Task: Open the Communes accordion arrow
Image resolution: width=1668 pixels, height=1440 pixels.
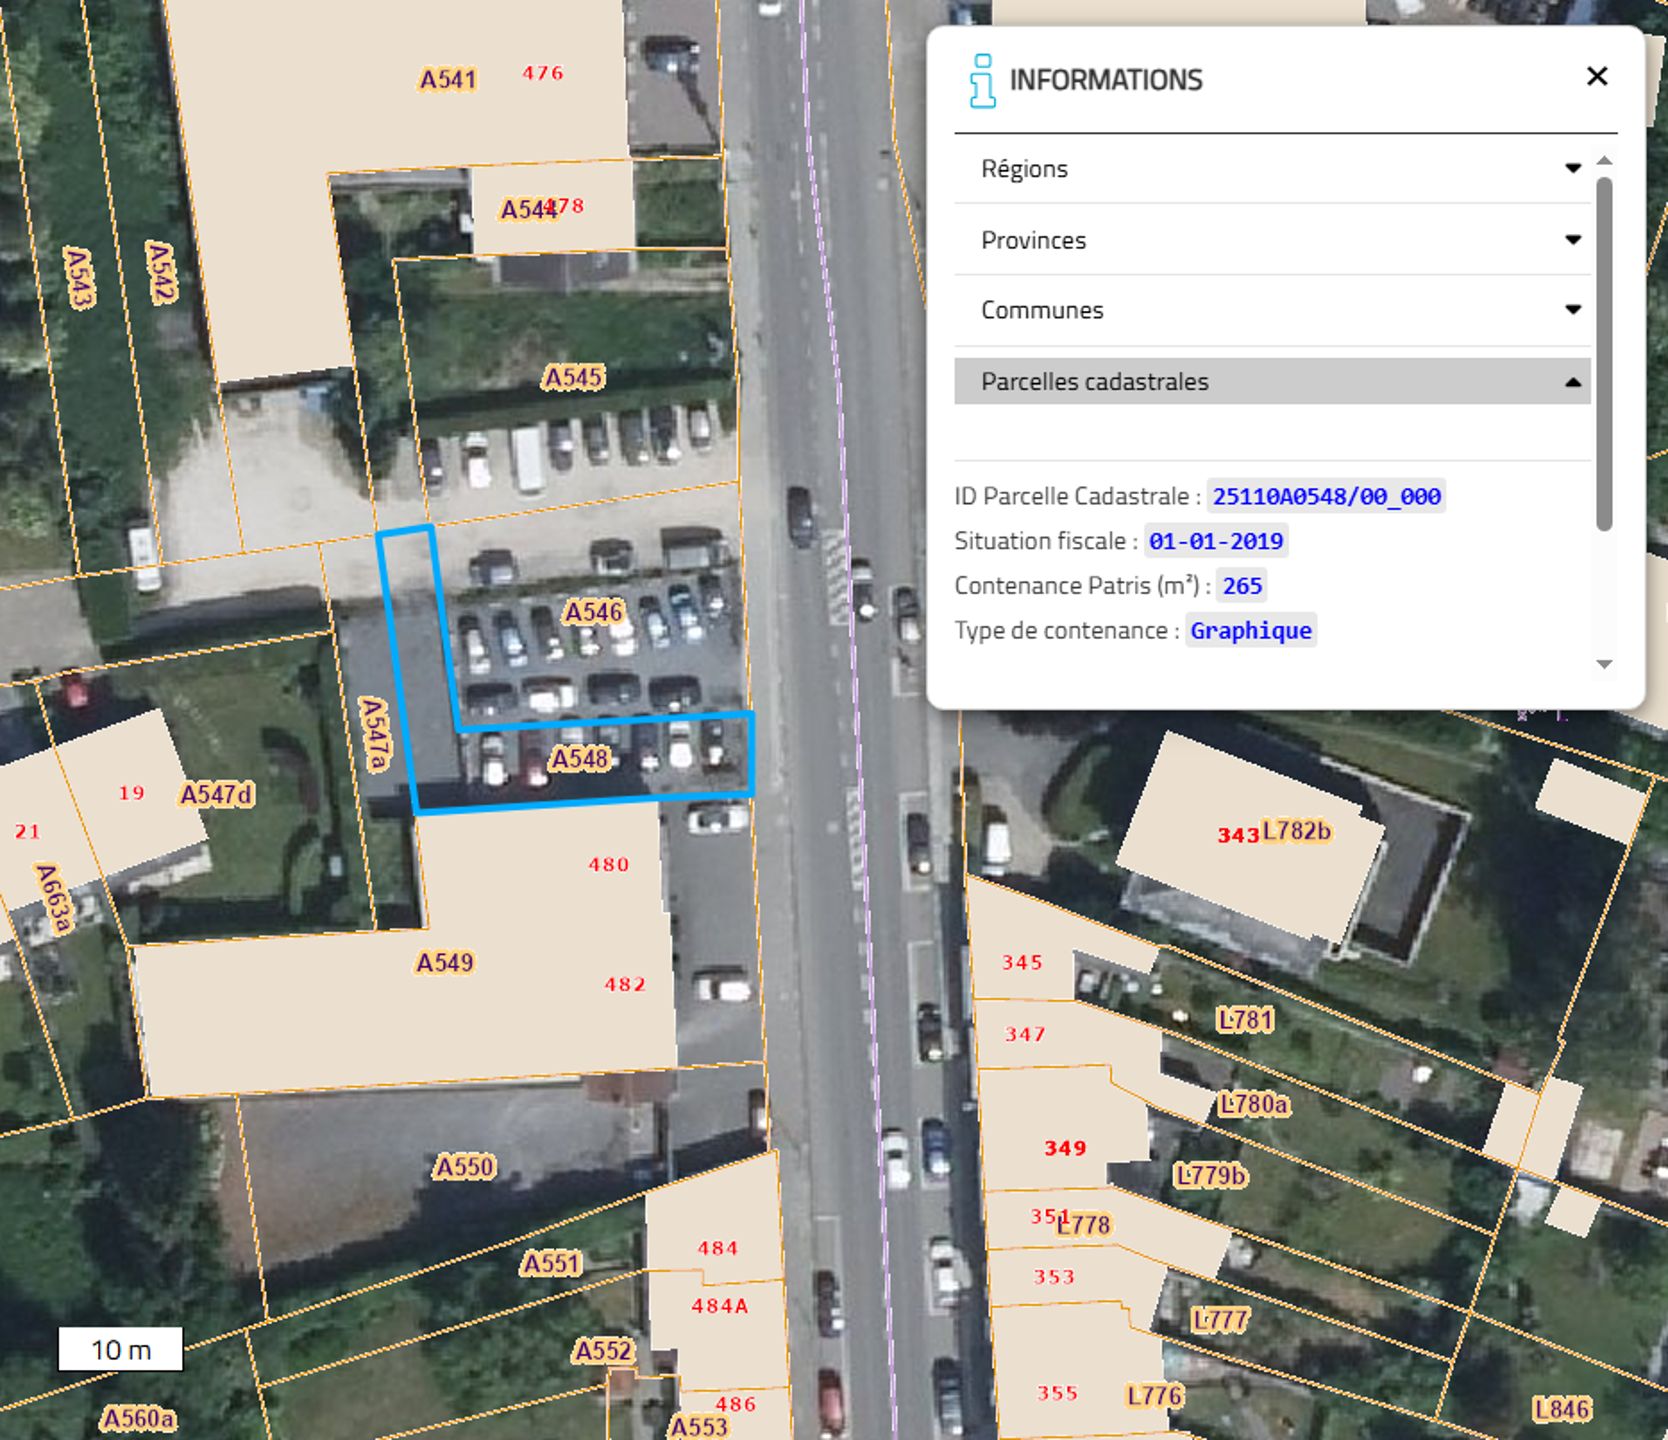Action: tap(1572, 310)
